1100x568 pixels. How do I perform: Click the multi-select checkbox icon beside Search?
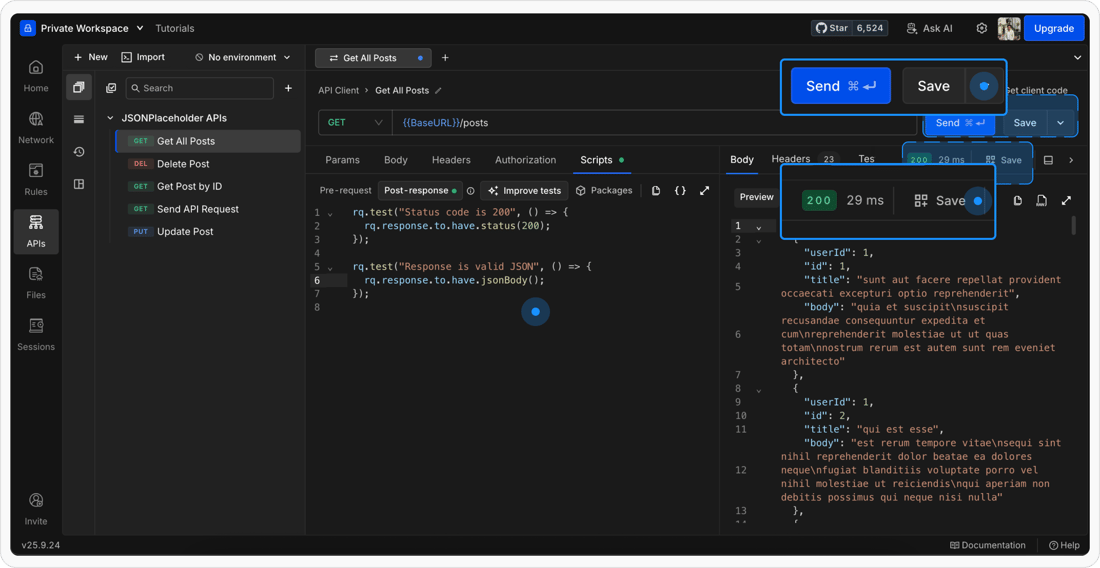pyautogui.click(x=110, y=88)
